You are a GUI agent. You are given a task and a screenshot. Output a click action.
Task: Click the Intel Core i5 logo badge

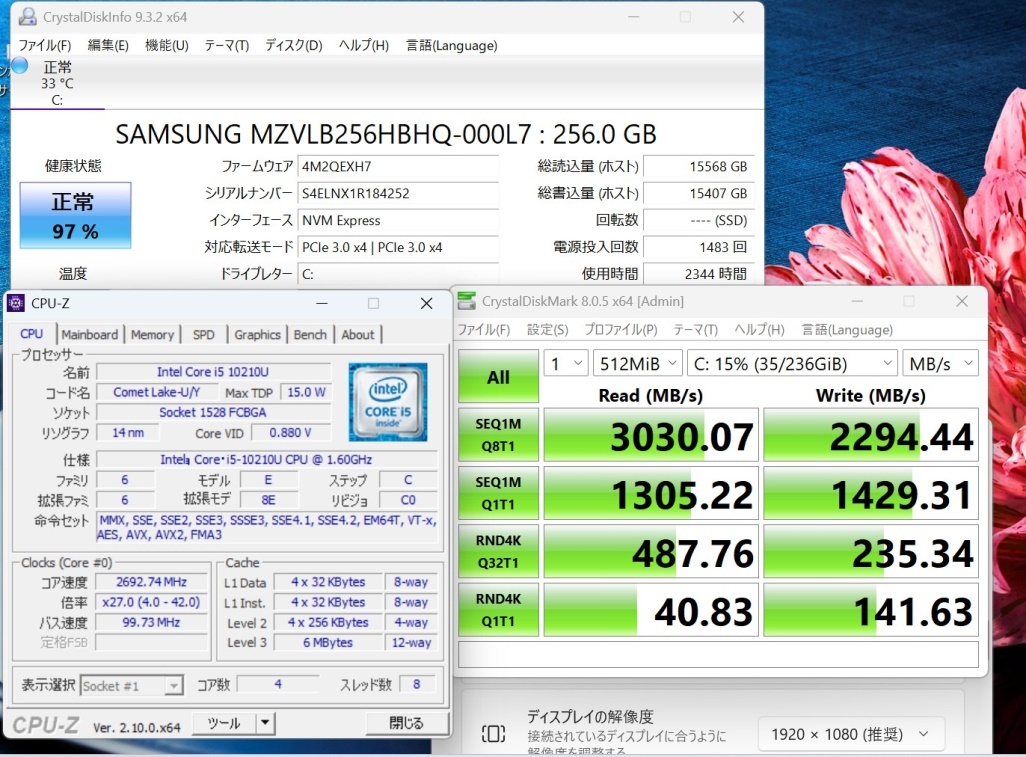click(x=388, y=401)
